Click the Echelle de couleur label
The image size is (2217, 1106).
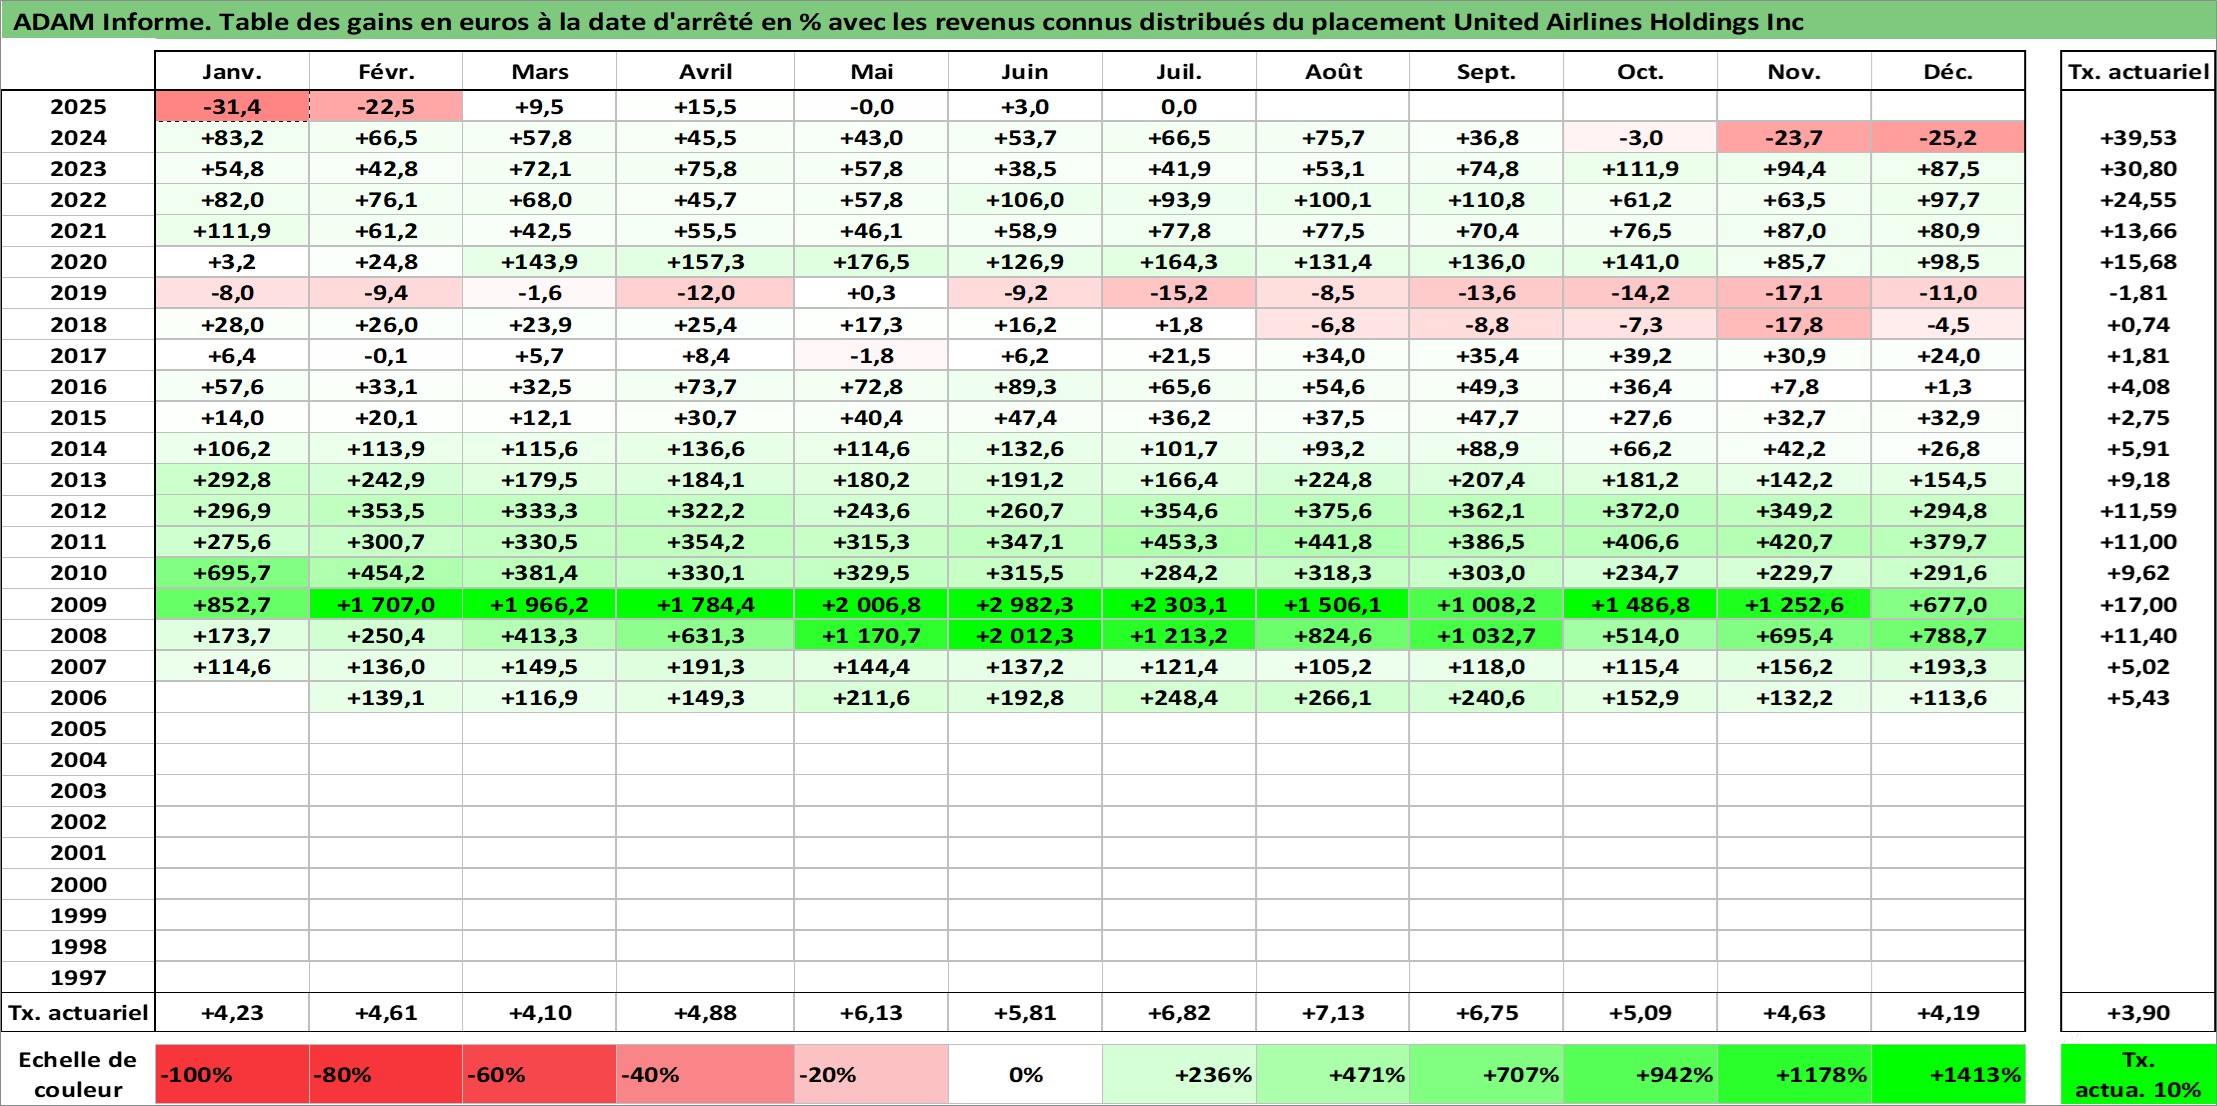[78, 1074]
